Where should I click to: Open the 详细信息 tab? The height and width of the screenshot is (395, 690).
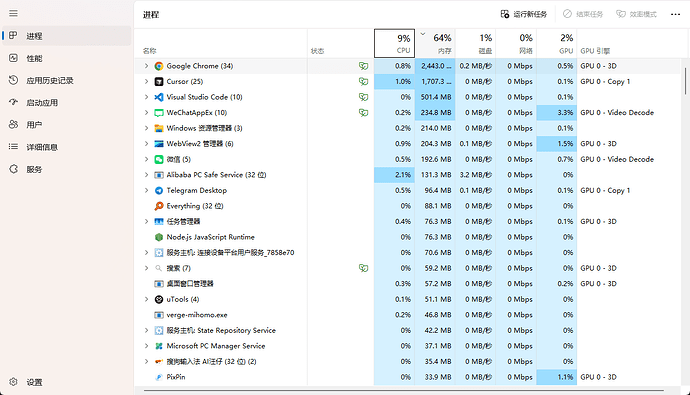click(x=67, y=147)
